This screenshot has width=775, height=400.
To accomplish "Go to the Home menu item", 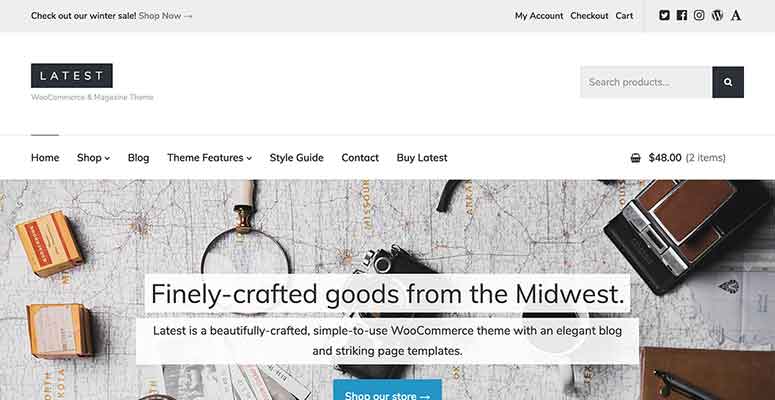I will pyautogui.click(x=45, y=158).
